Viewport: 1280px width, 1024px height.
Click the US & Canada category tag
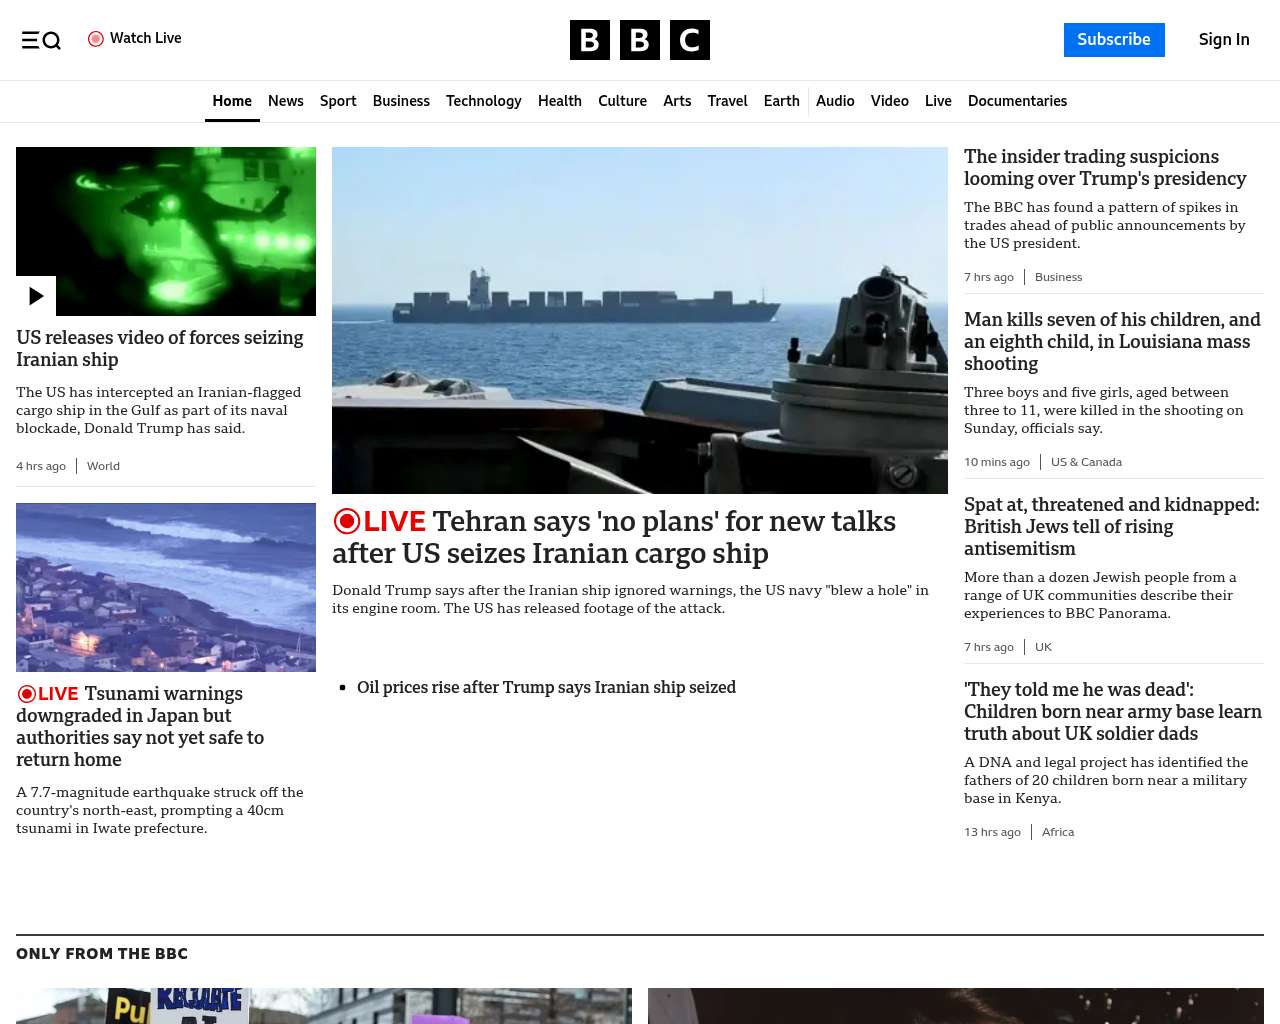coord(1086,462)
